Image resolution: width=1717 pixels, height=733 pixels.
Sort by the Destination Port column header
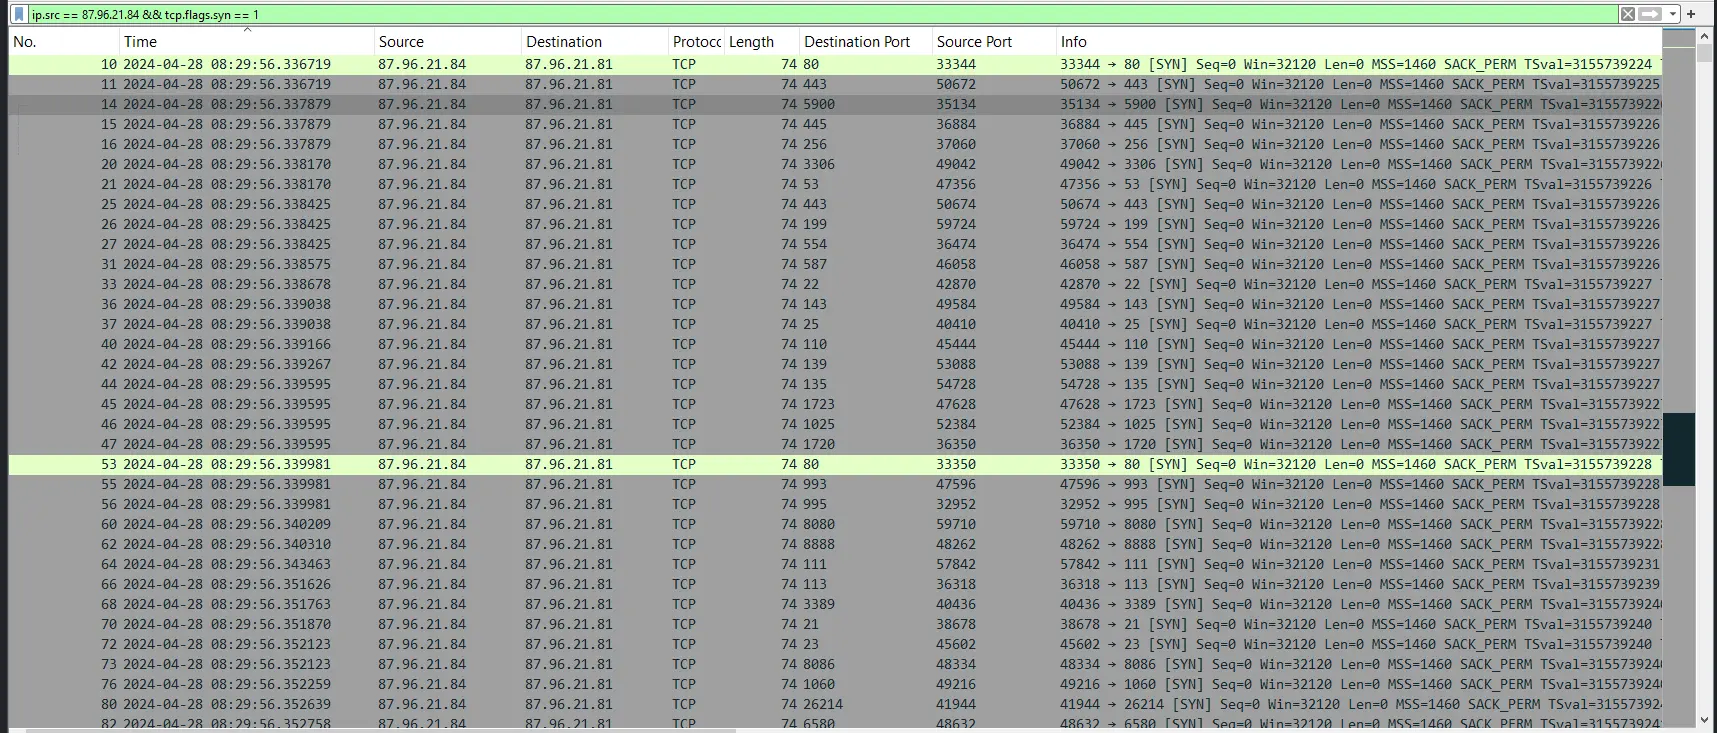tap(866, 42)
